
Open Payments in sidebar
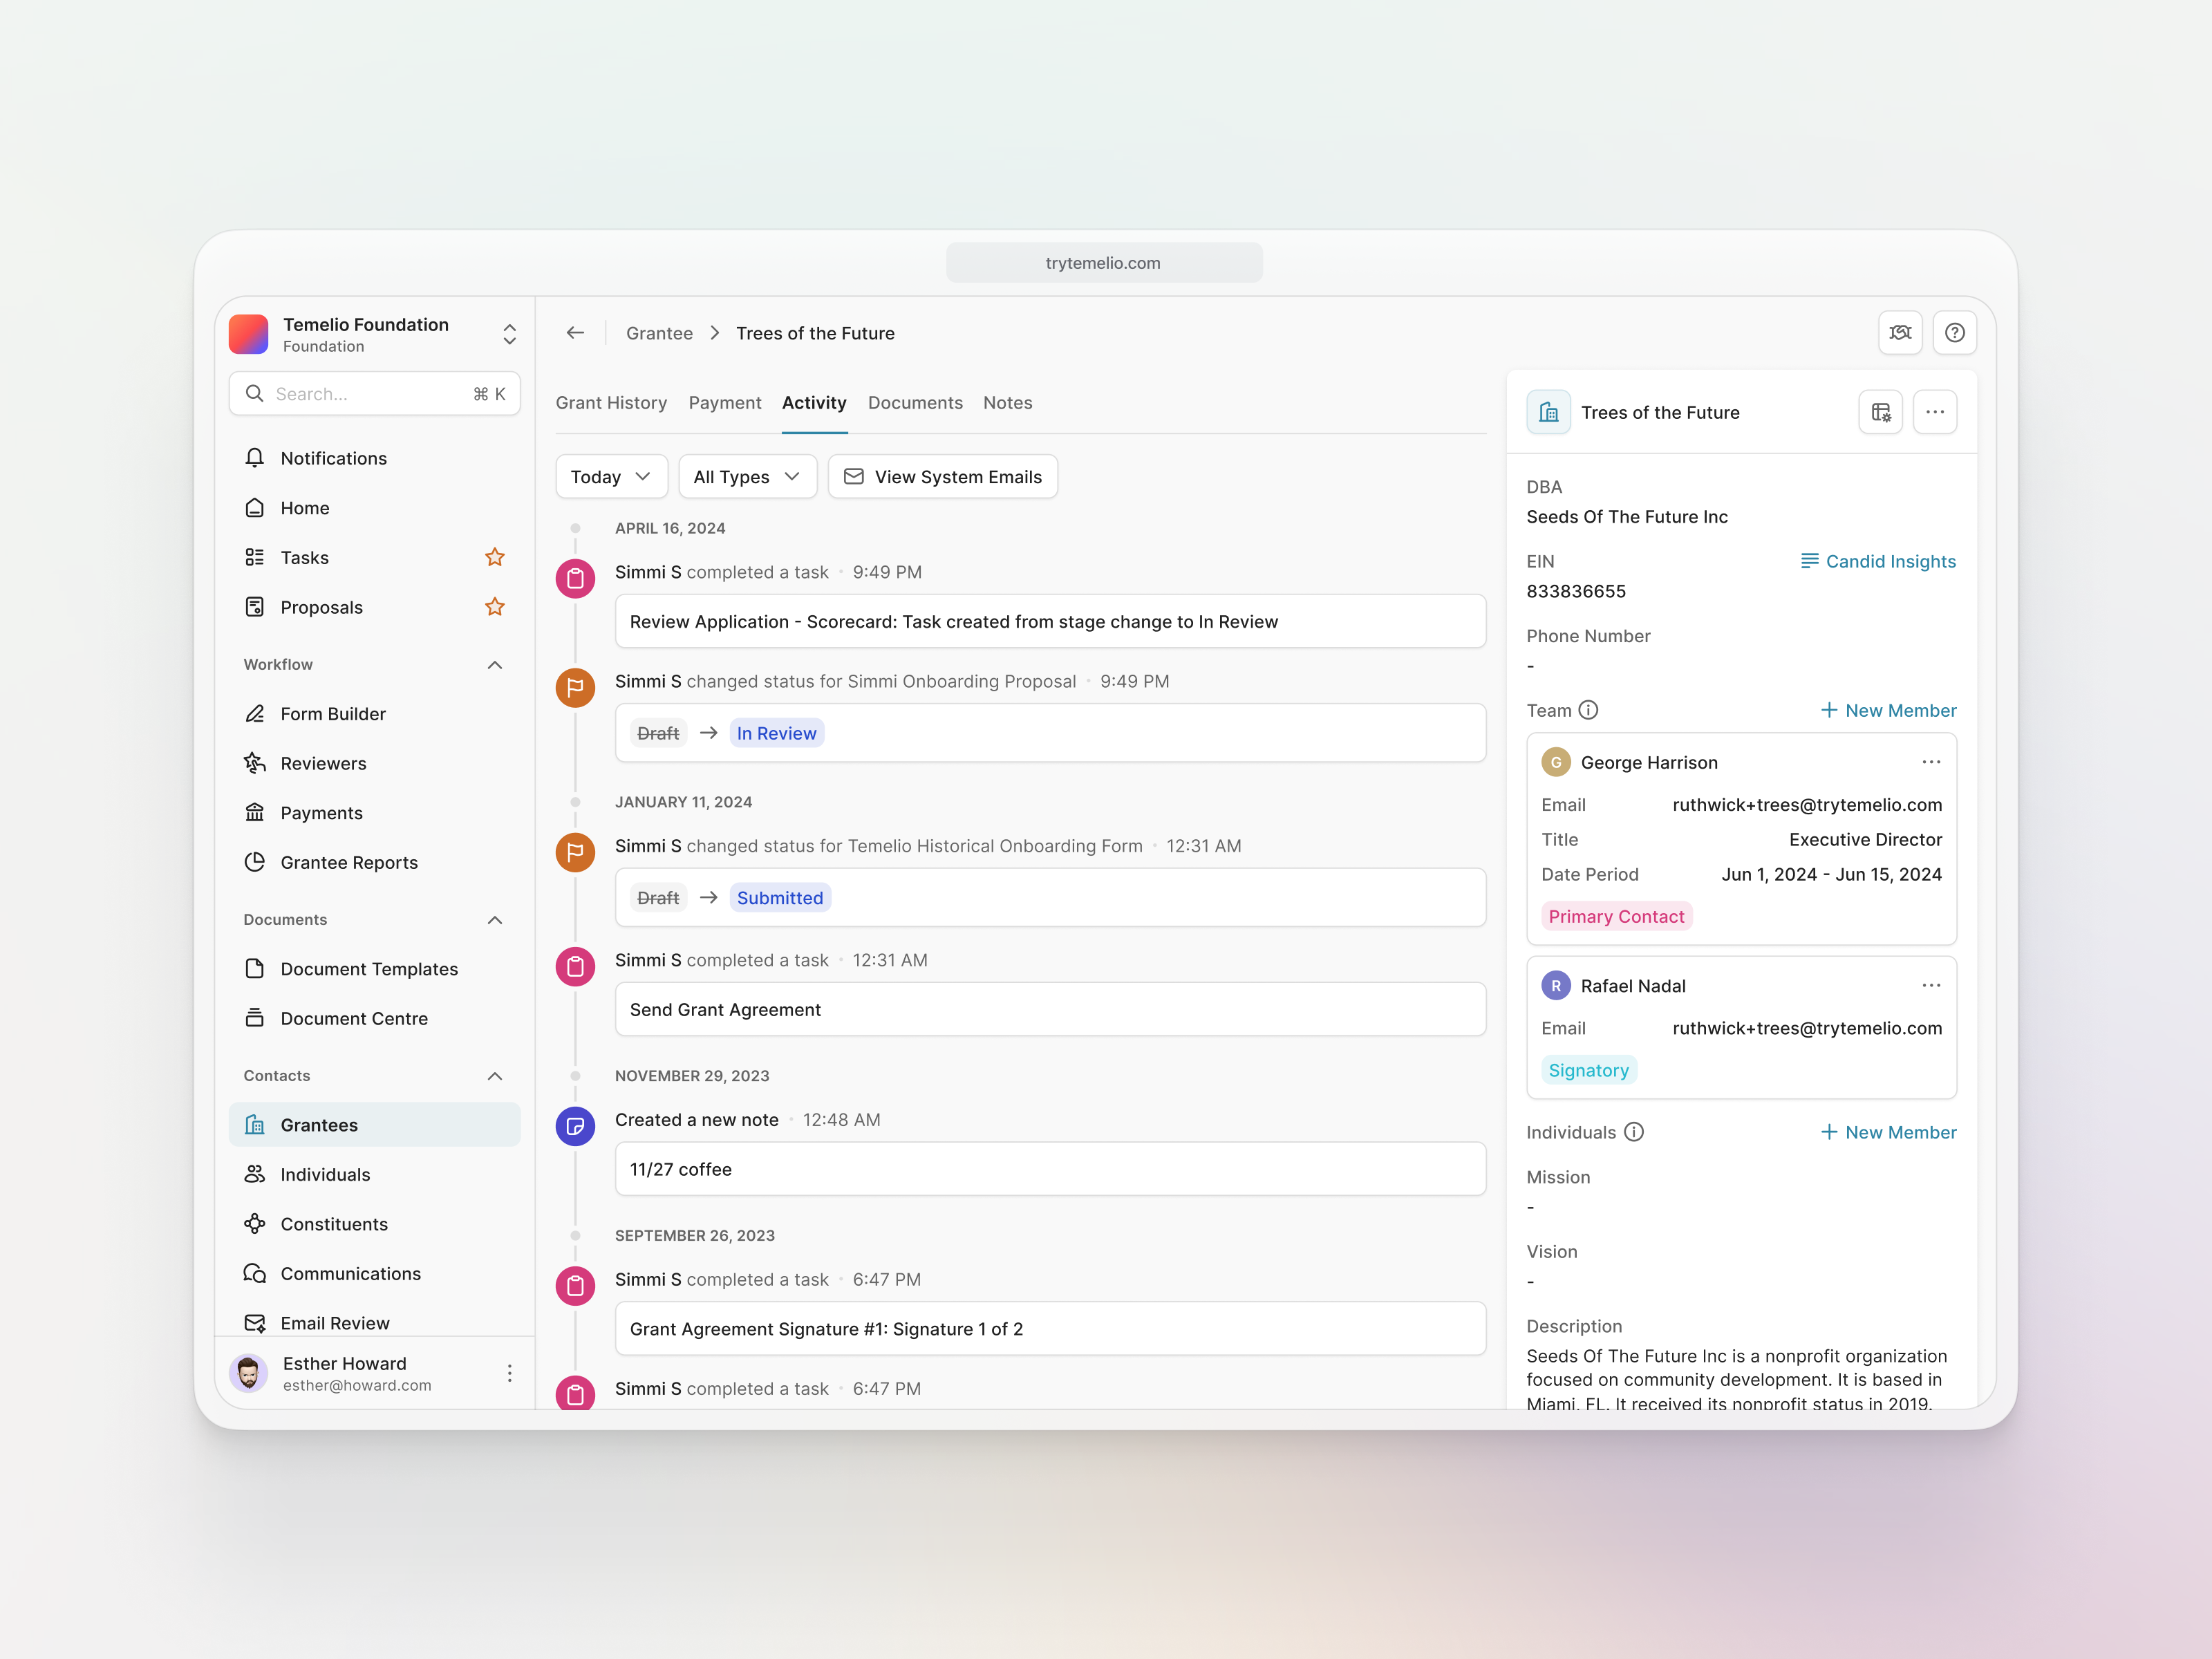(374, 813)
